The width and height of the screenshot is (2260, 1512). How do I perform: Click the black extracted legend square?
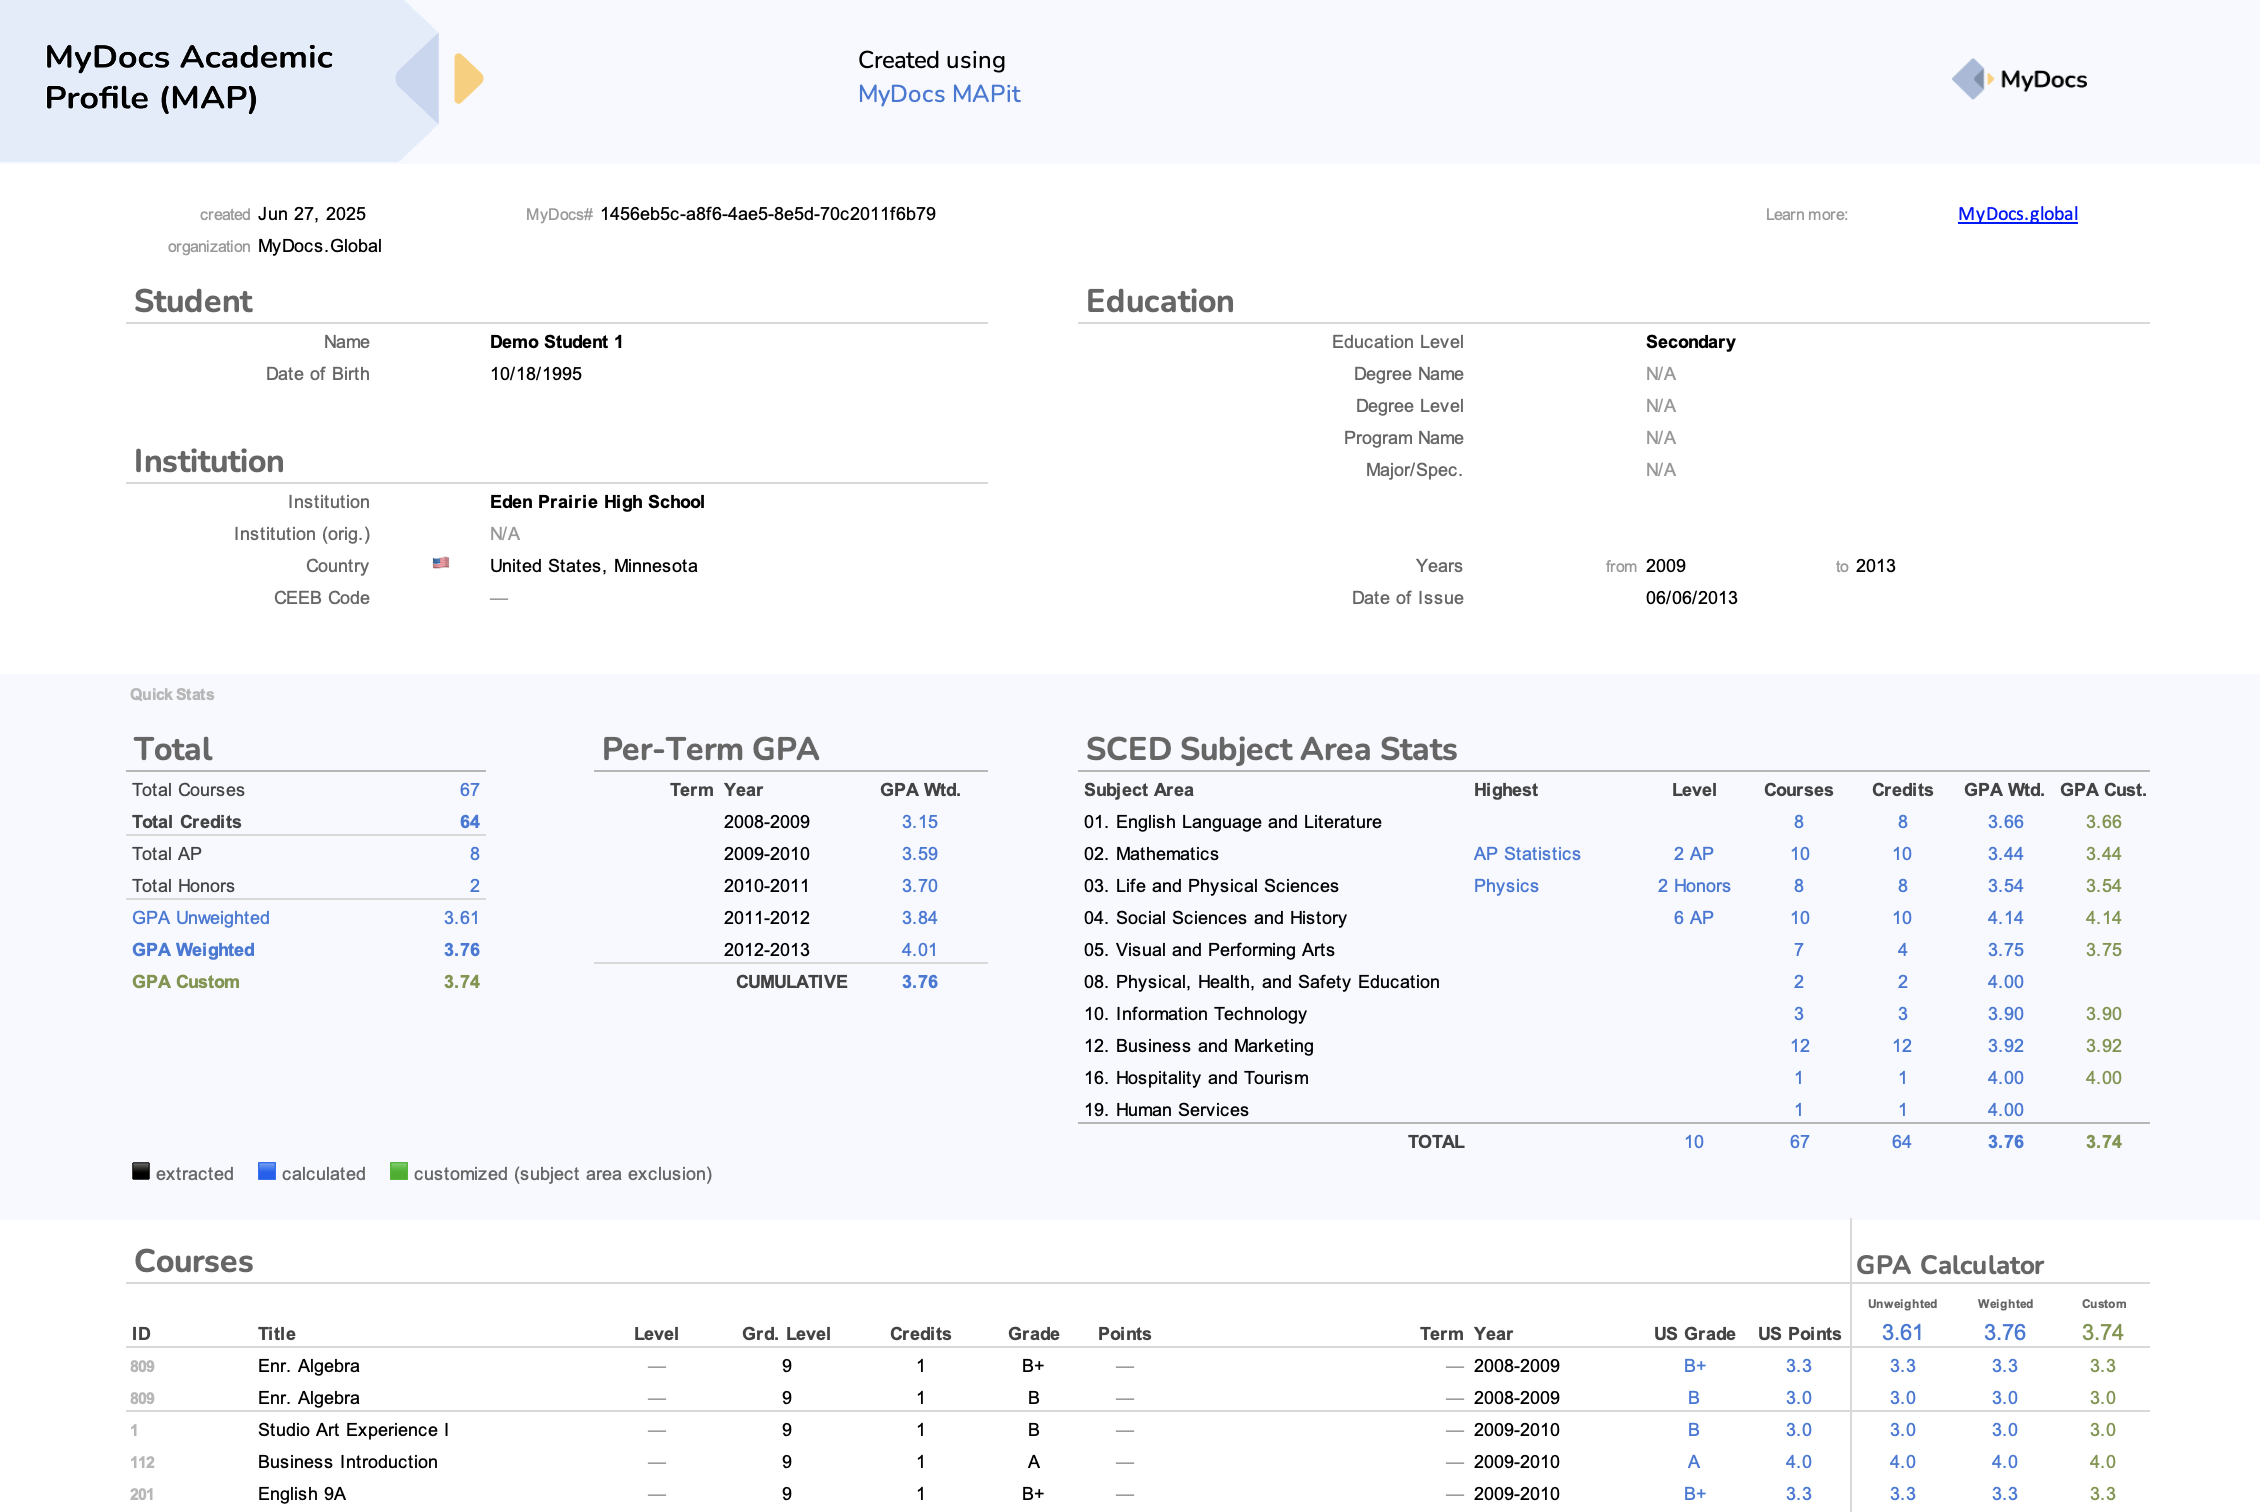tap(141, 1171)
